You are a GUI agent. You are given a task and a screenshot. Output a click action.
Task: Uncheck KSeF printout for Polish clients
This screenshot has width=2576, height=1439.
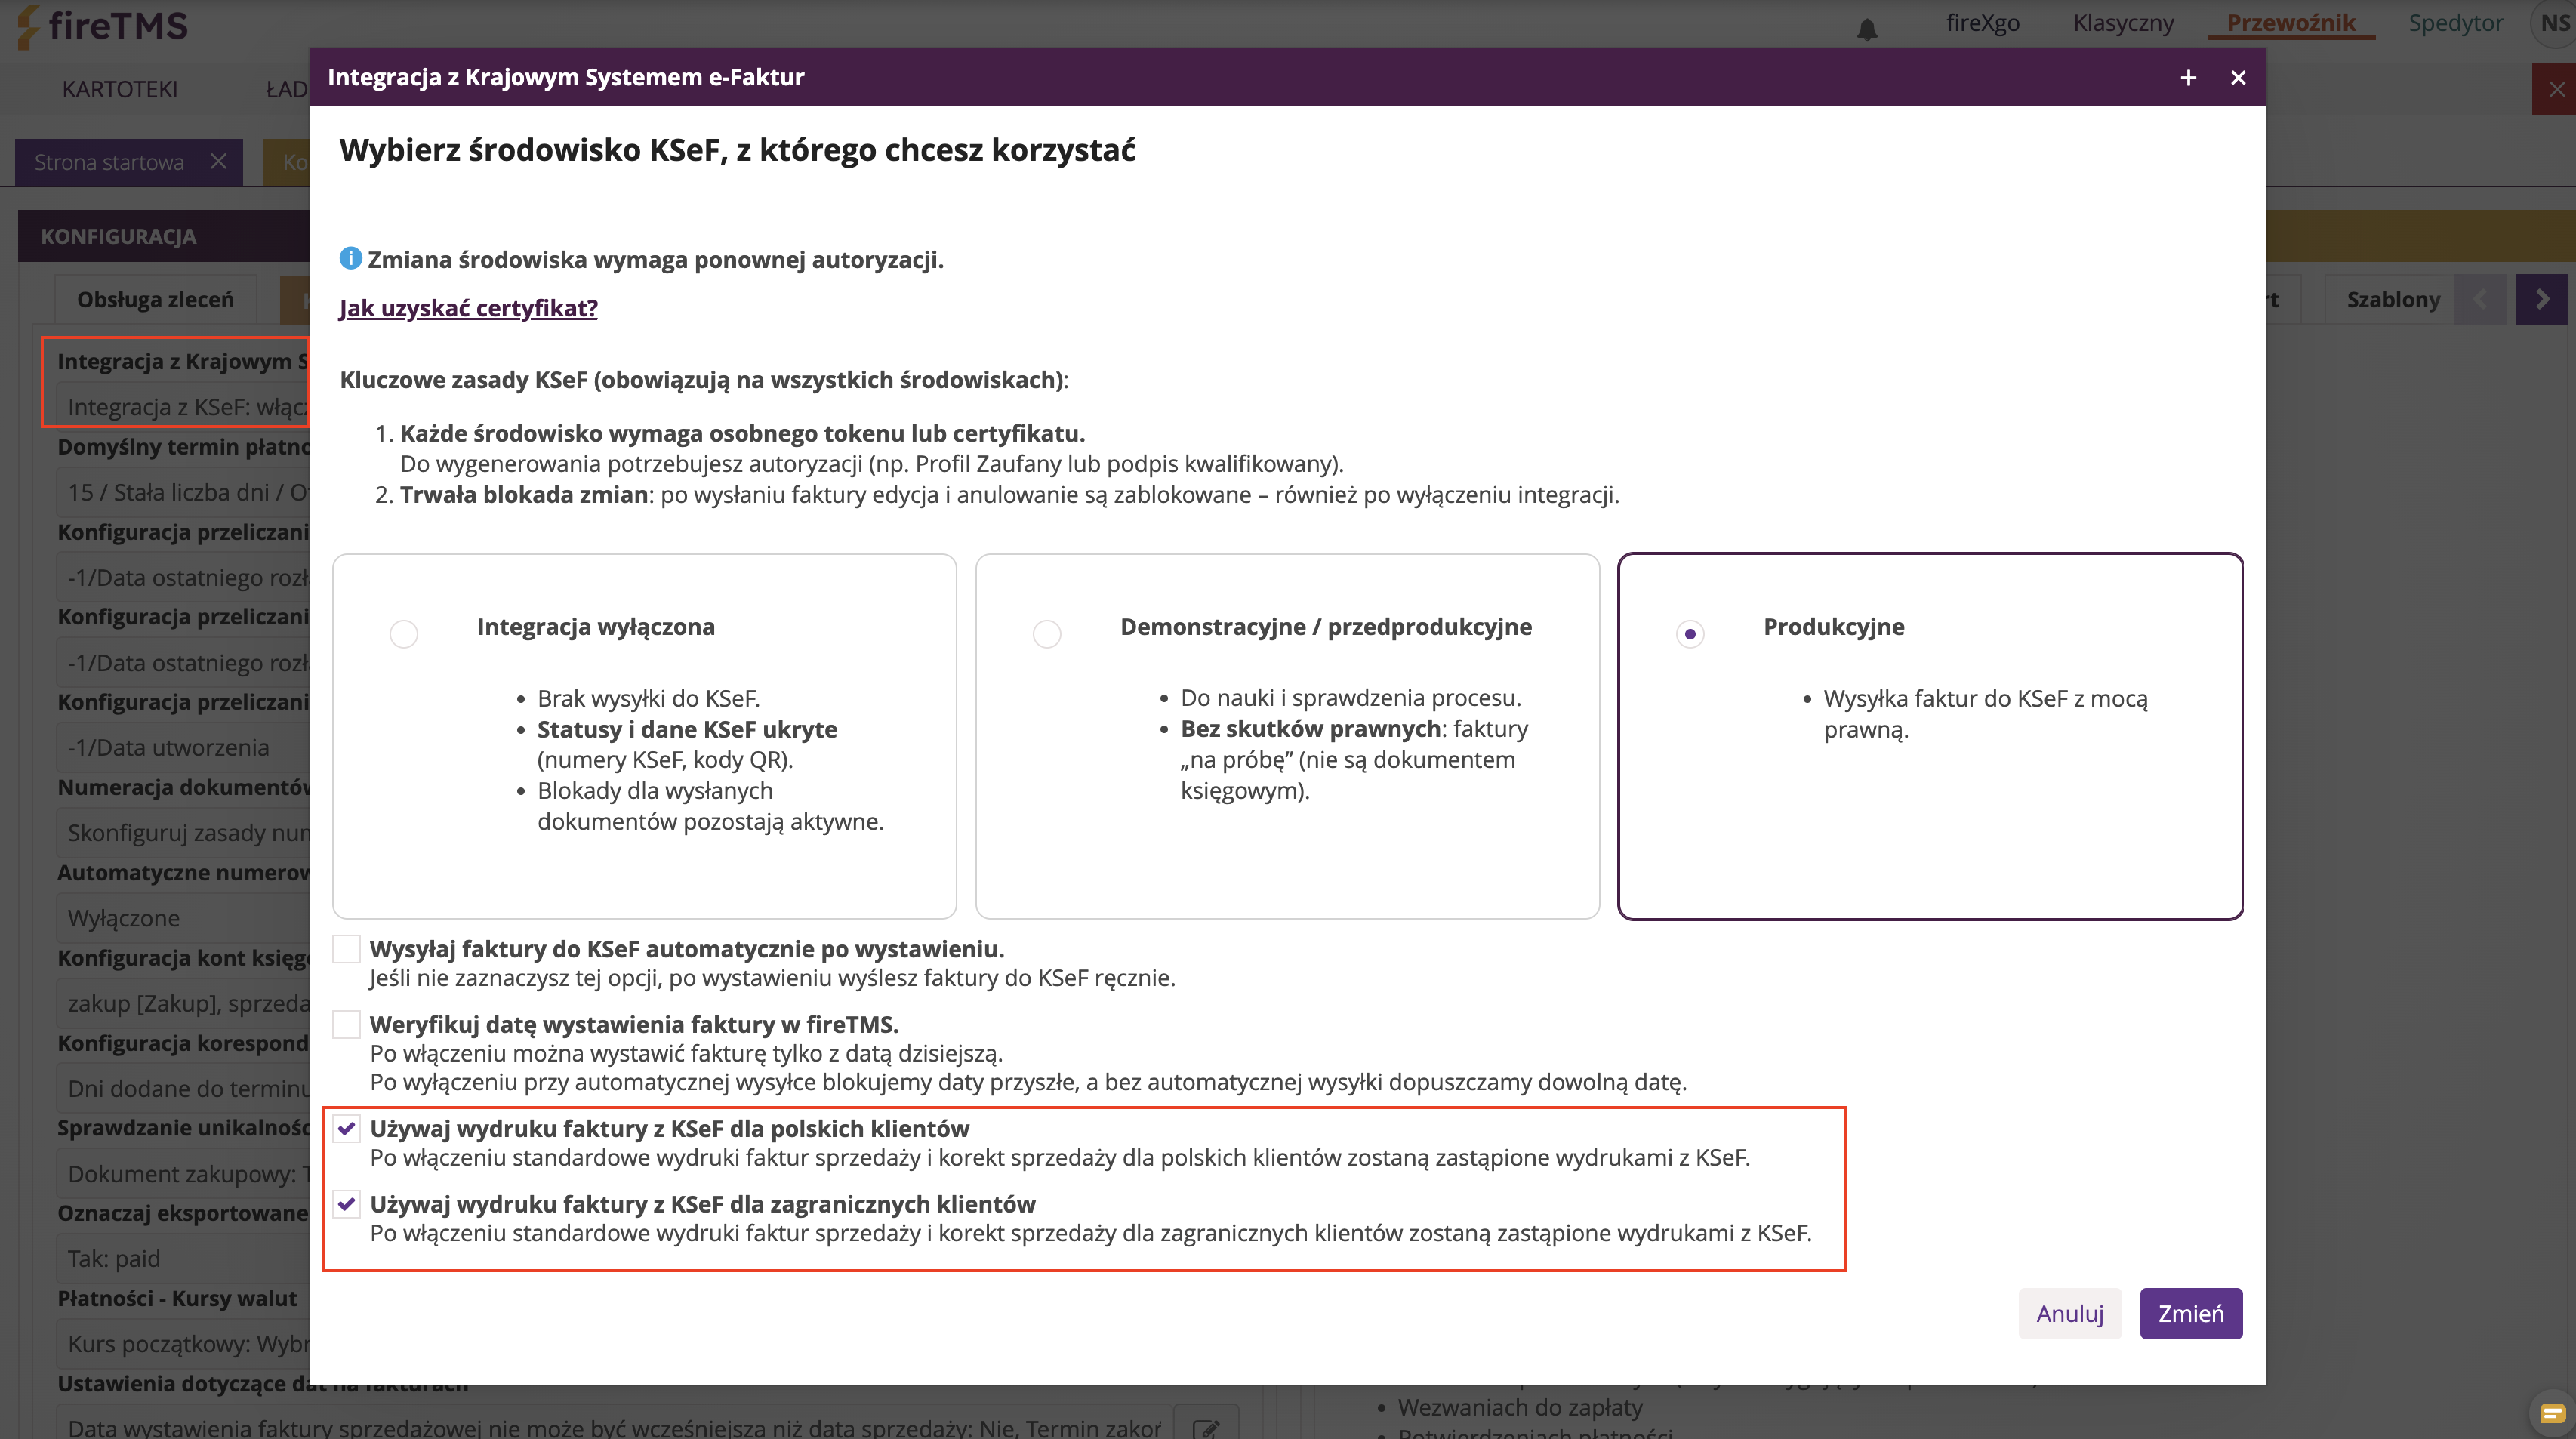346,1128
